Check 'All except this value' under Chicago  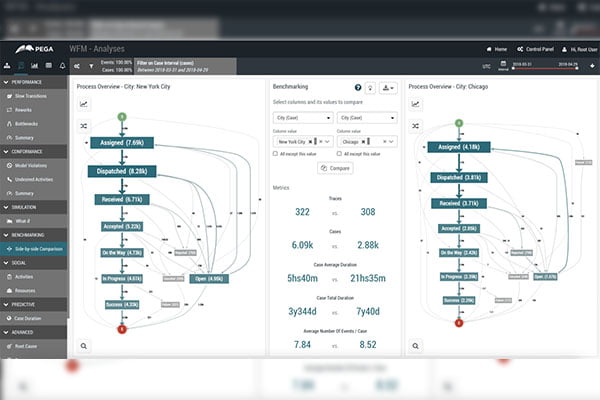[x=340, y=153]
